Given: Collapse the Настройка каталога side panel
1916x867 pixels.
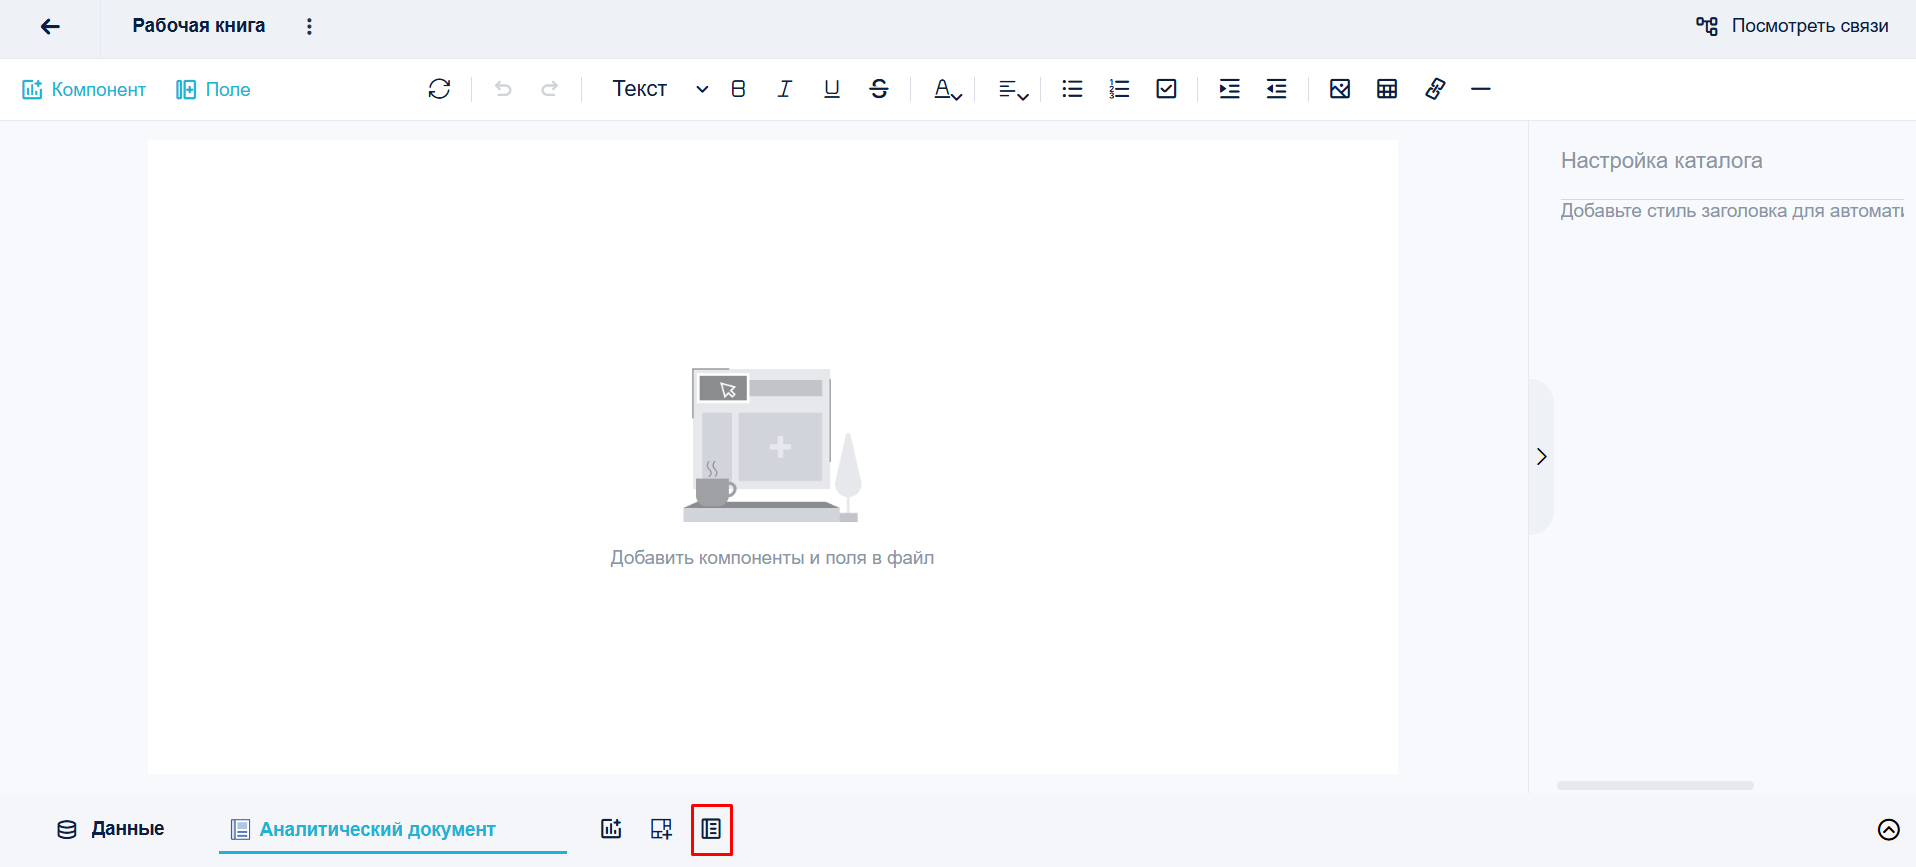Looking at the screenshot, I should pyautogui.click(x=1541, y=457).
